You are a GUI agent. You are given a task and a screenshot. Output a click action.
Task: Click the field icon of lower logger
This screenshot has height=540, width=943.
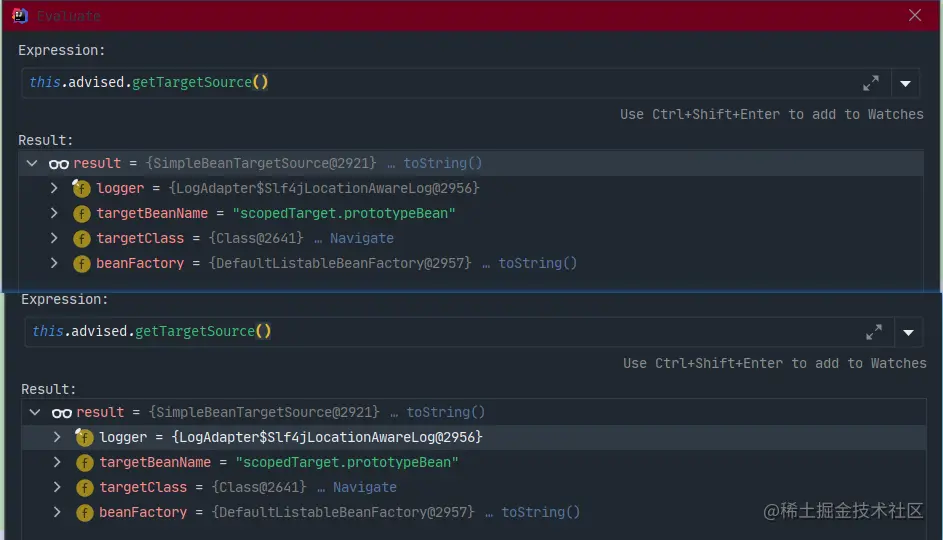[84, 437]
